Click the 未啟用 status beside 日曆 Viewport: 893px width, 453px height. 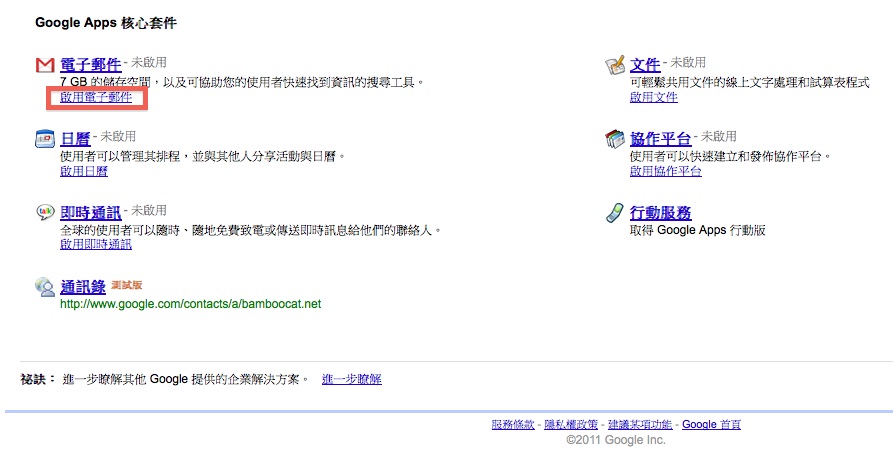118,136
